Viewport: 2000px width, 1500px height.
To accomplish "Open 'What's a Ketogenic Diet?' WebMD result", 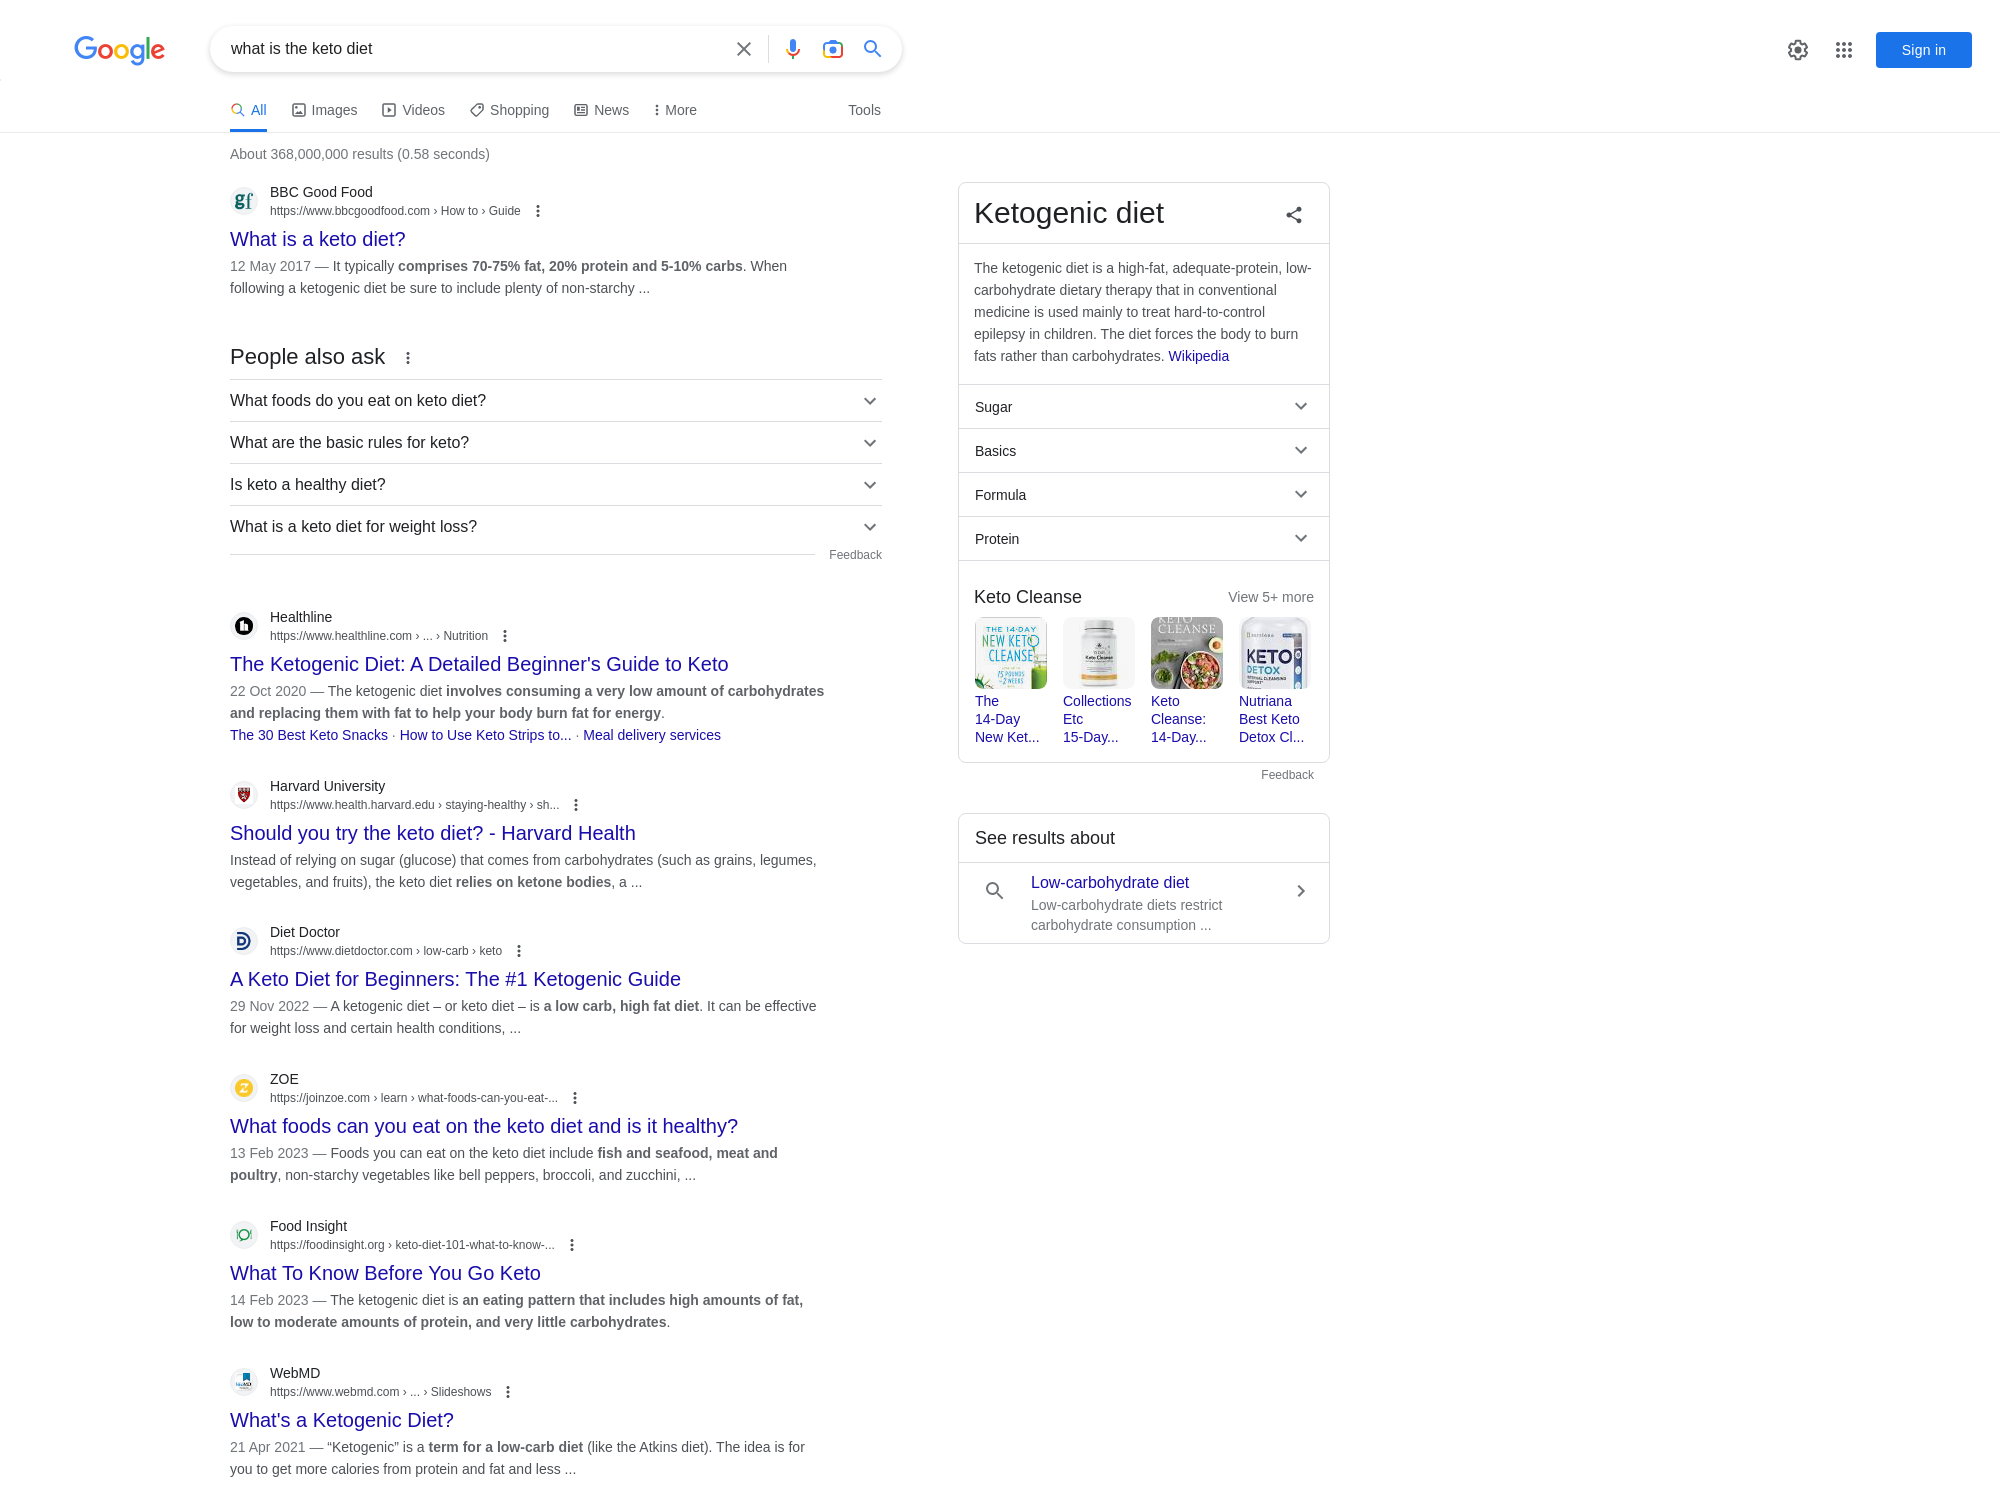I will click(x=342, y=1420).
